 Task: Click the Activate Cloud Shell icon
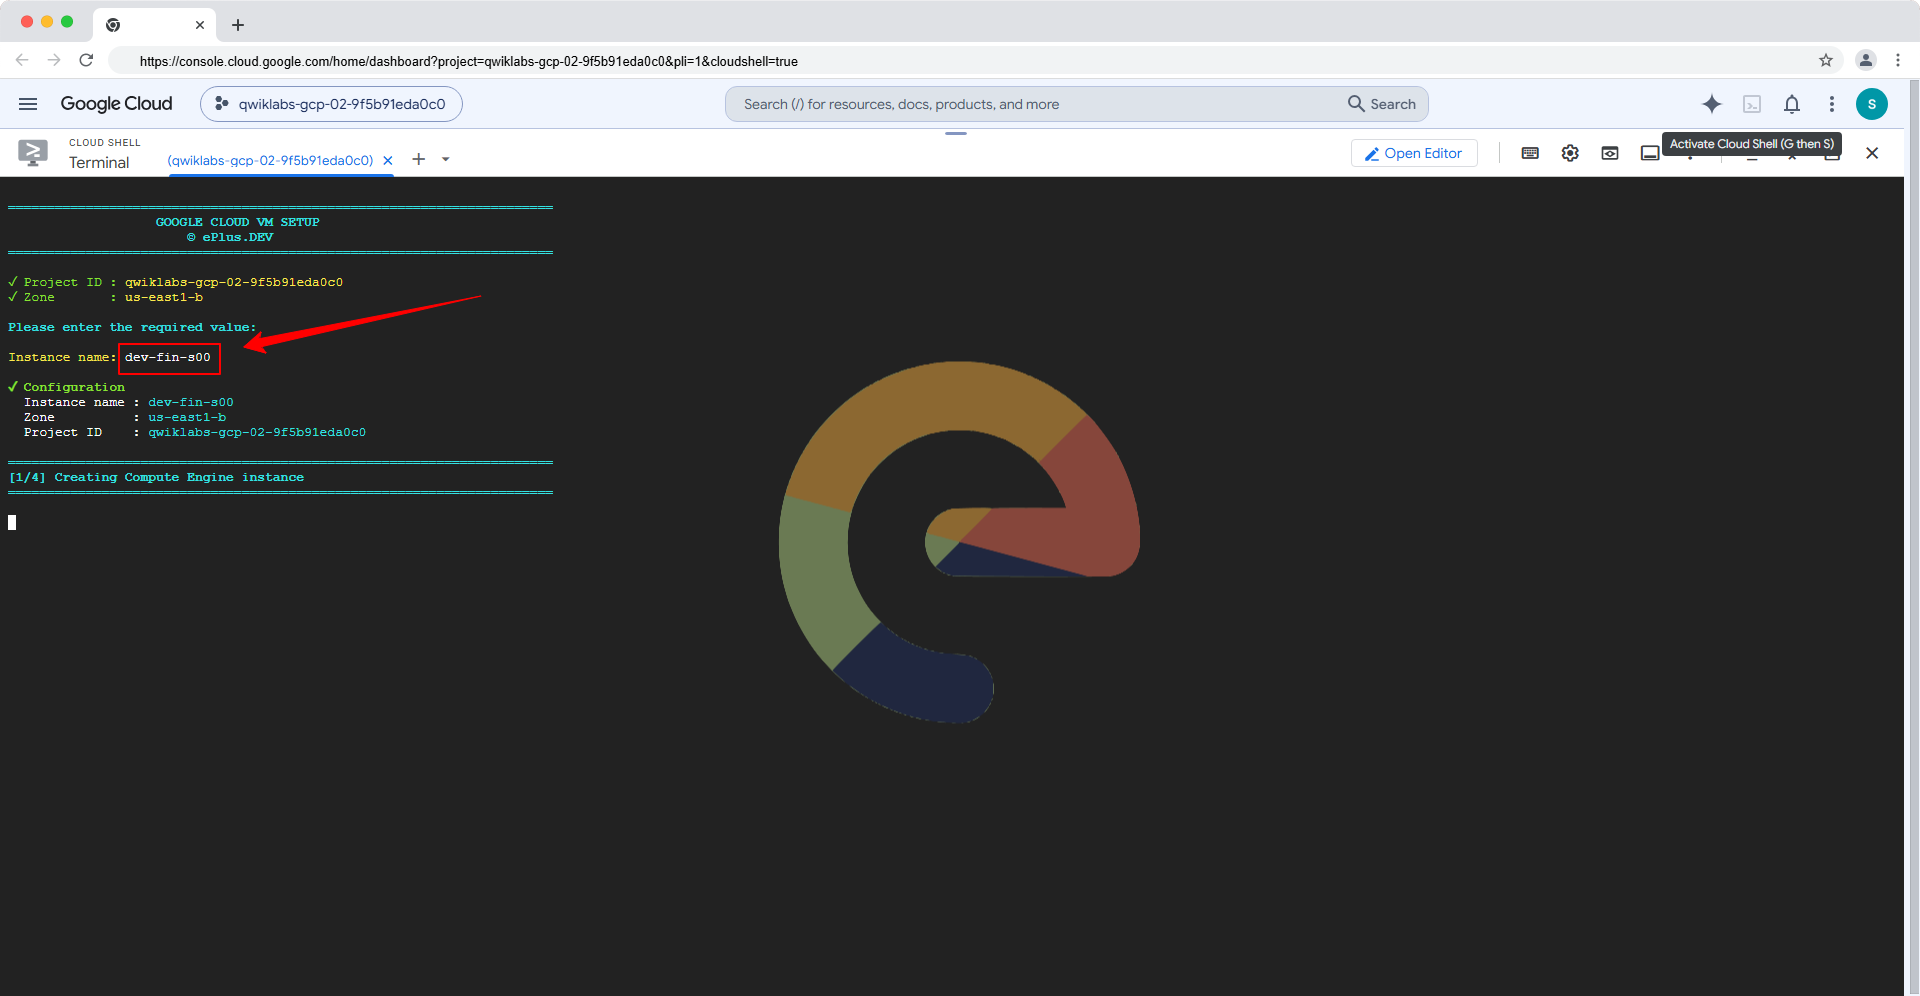pos(1752,104)
